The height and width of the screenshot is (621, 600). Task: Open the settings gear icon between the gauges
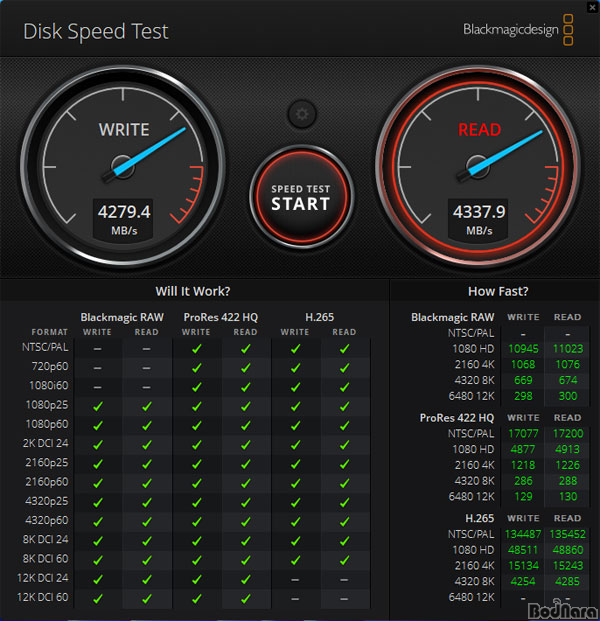(x=302, y=114)
